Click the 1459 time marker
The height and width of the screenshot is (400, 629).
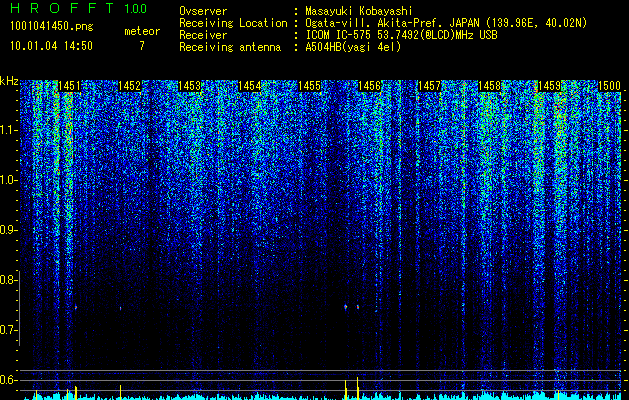(x=549, y=86)
